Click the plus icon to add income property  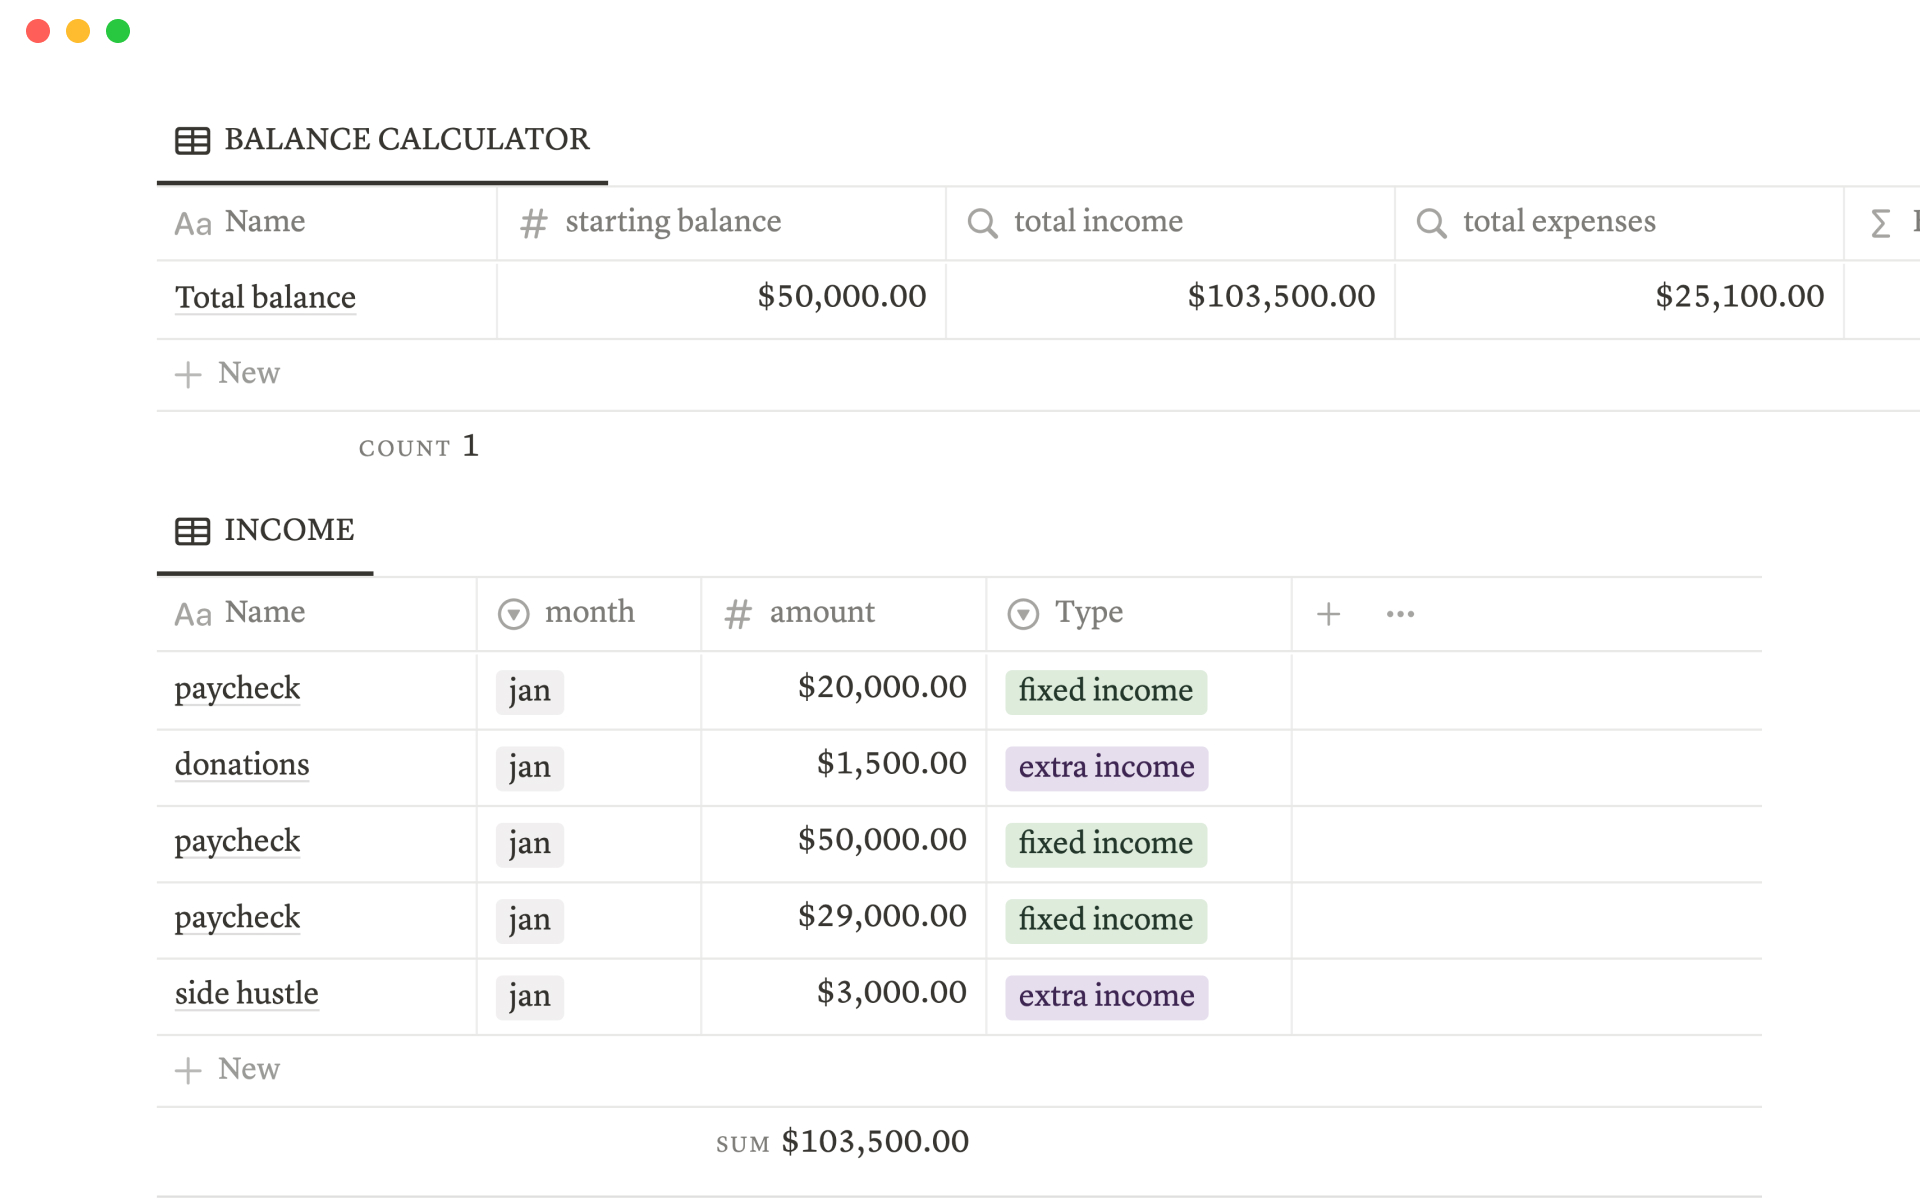tap(1328, 614)
